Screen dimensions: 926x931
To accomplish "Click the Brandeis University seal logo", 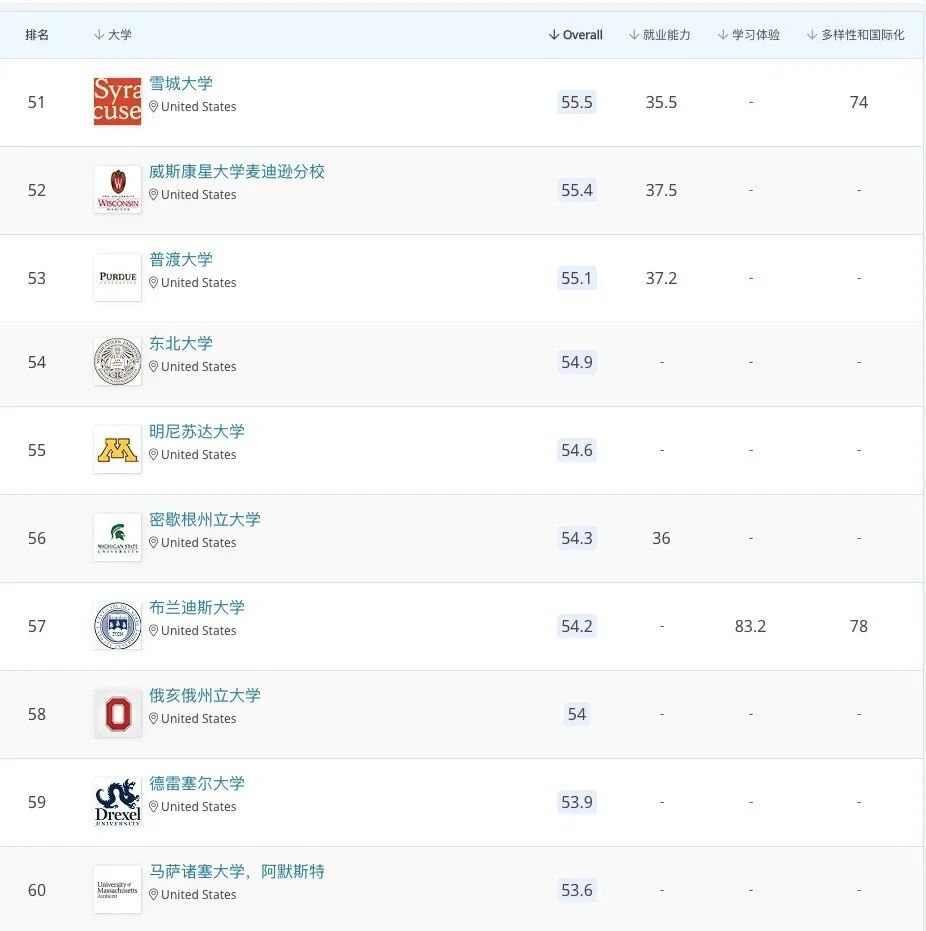I will [x=118, y=625].
